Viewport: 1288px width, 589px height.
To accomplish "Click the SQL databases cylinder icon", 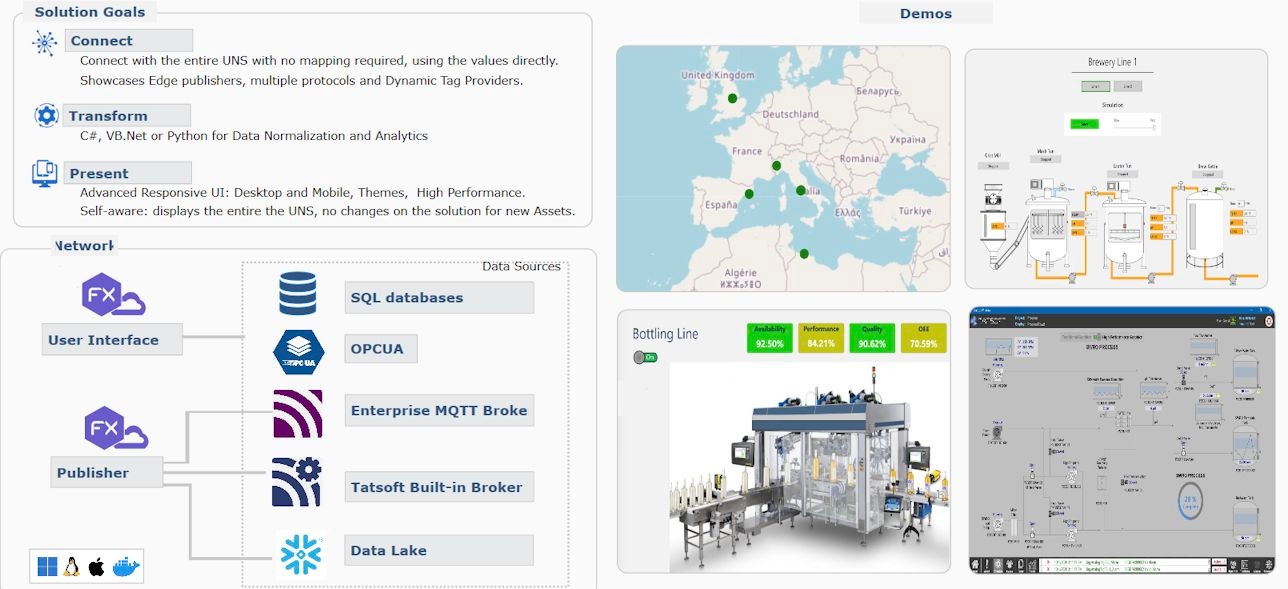I will 298,294.
